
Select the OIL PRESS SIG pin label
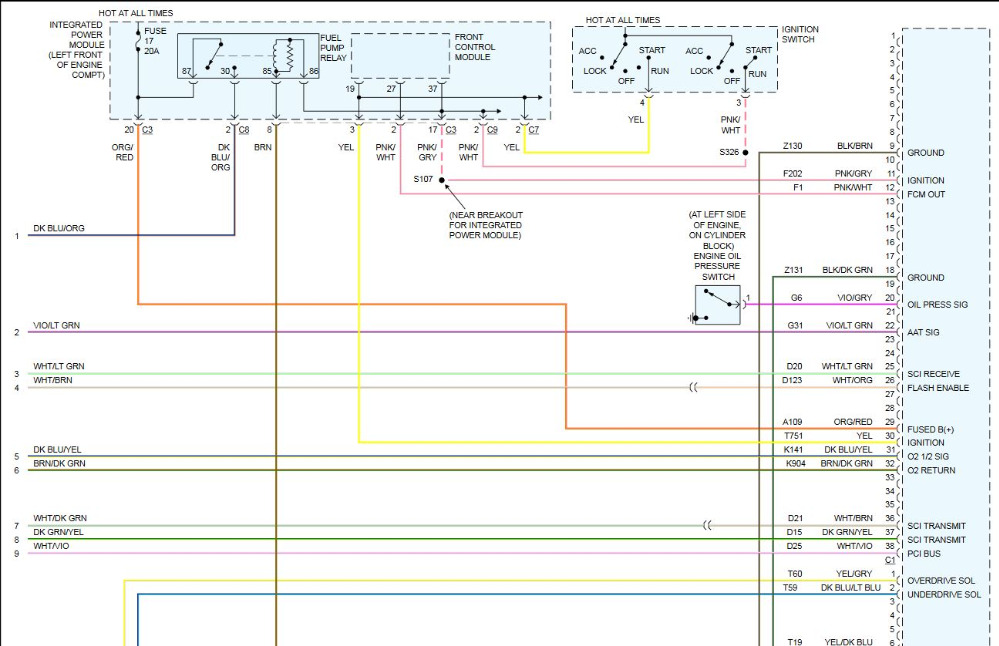(x=937, y=305)
